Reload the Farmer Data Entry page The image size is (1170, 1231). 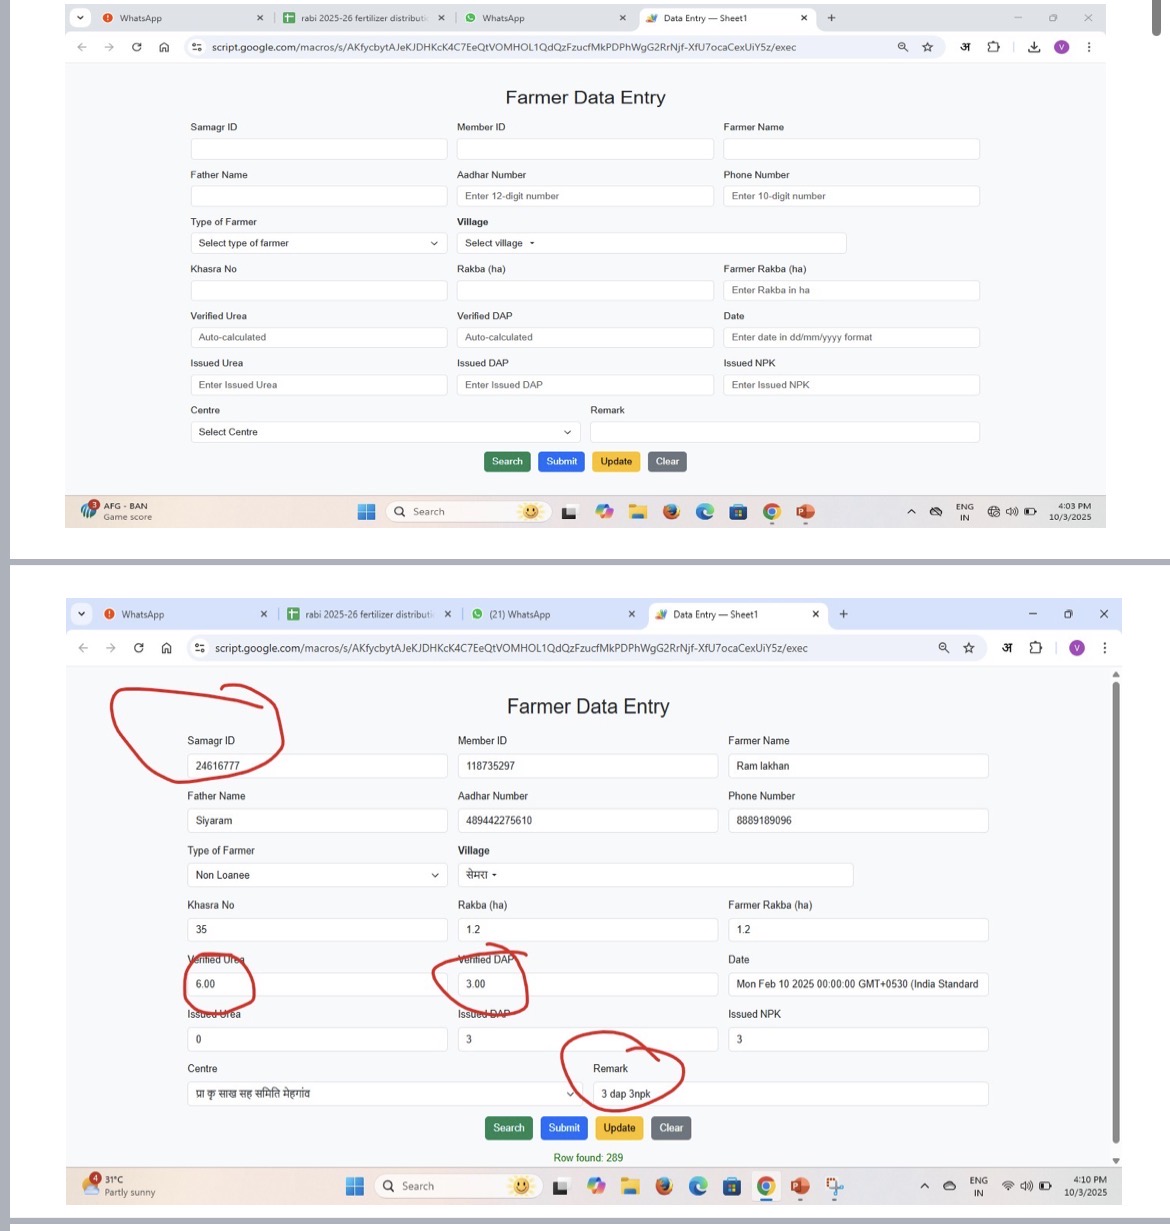coord(137,47)
